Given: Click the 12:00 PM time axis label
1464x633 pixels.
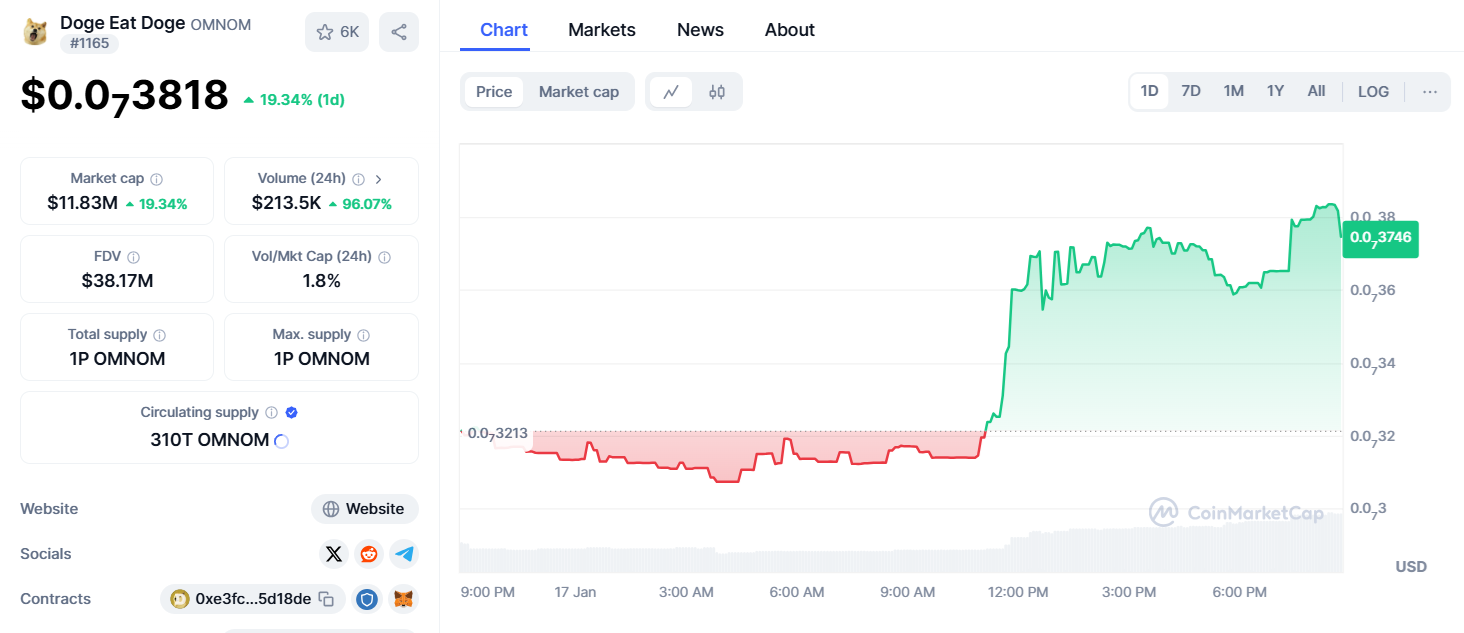Looking at the screenshot, I should pos(1018,592).
